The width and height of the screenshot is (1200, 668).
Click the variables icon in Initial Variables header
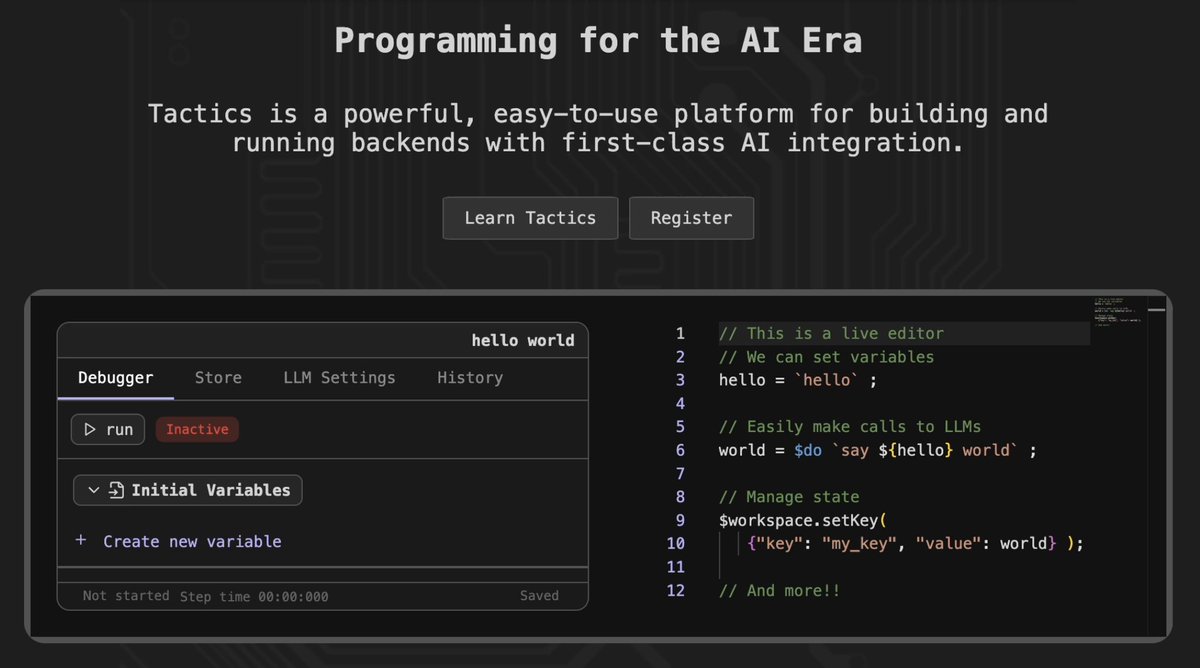(116, 490)
